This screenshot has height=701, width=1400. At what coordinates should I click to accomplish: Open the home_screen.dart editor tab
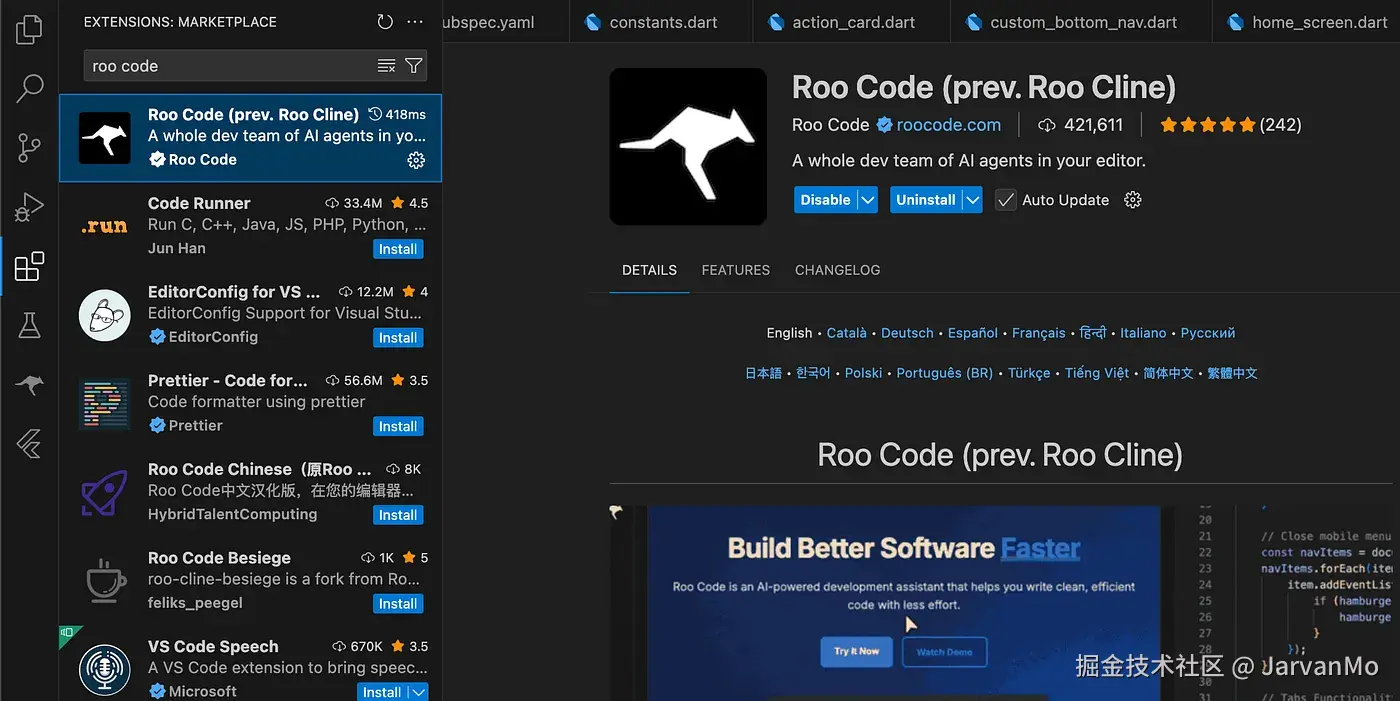click(1306, 22)
